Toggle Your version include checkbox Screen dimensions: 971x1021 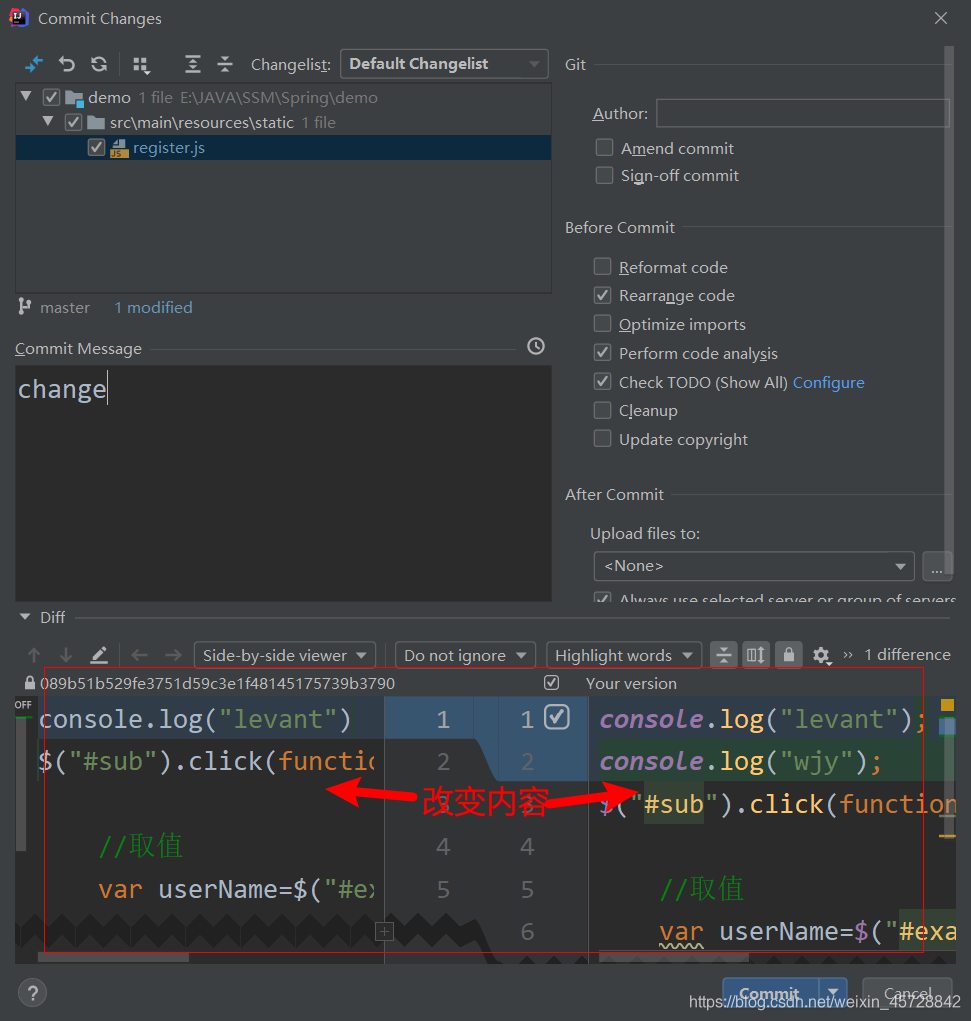click(x=552, y=682)
